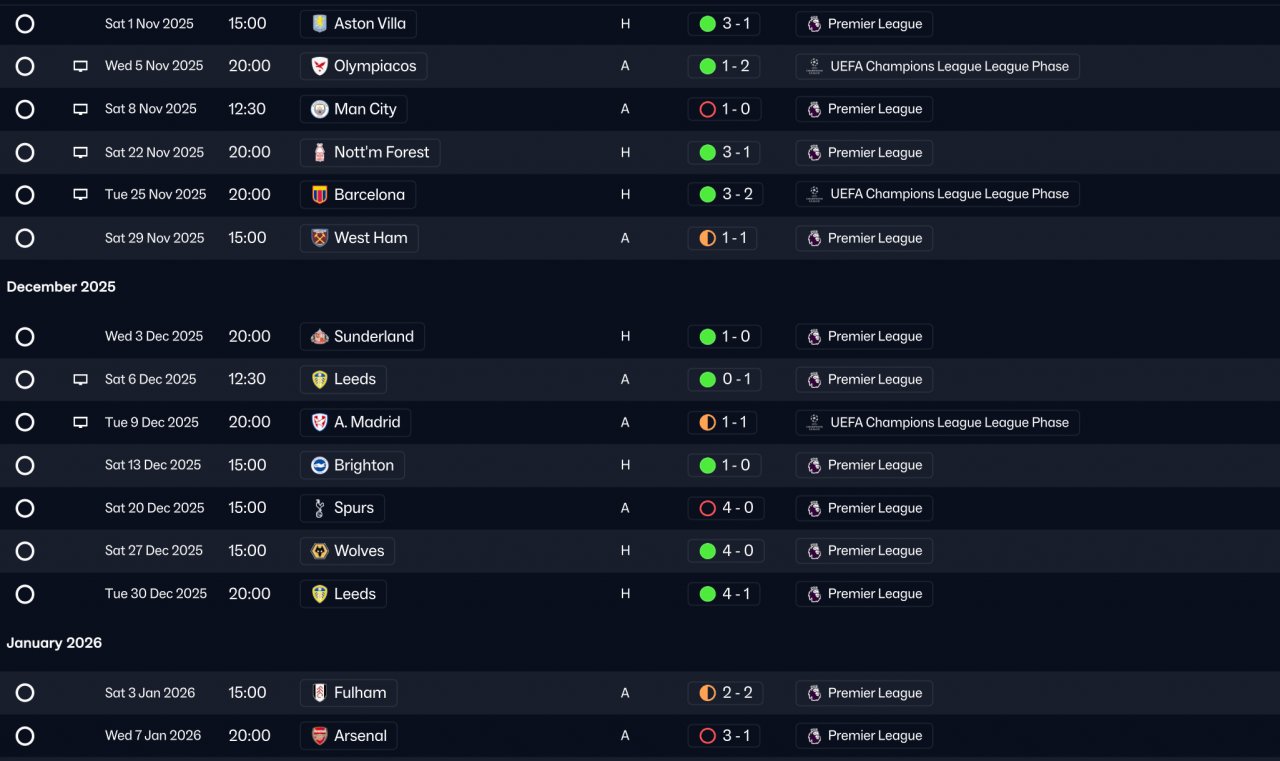Click the January 2026 month header
1280x761 pixels.
tap(54, 643)
